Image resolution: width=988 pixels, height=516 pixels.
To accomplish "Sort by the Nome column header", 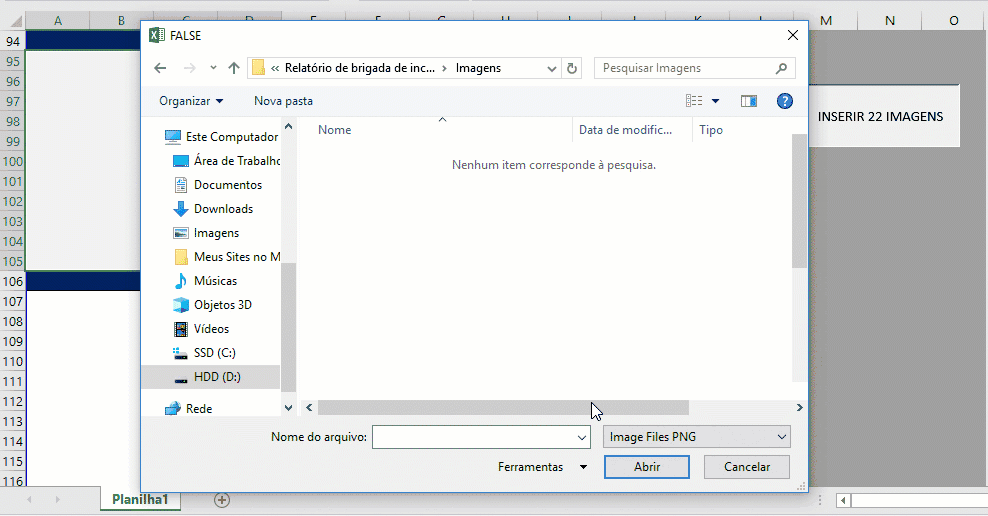I will coord(335,130).
